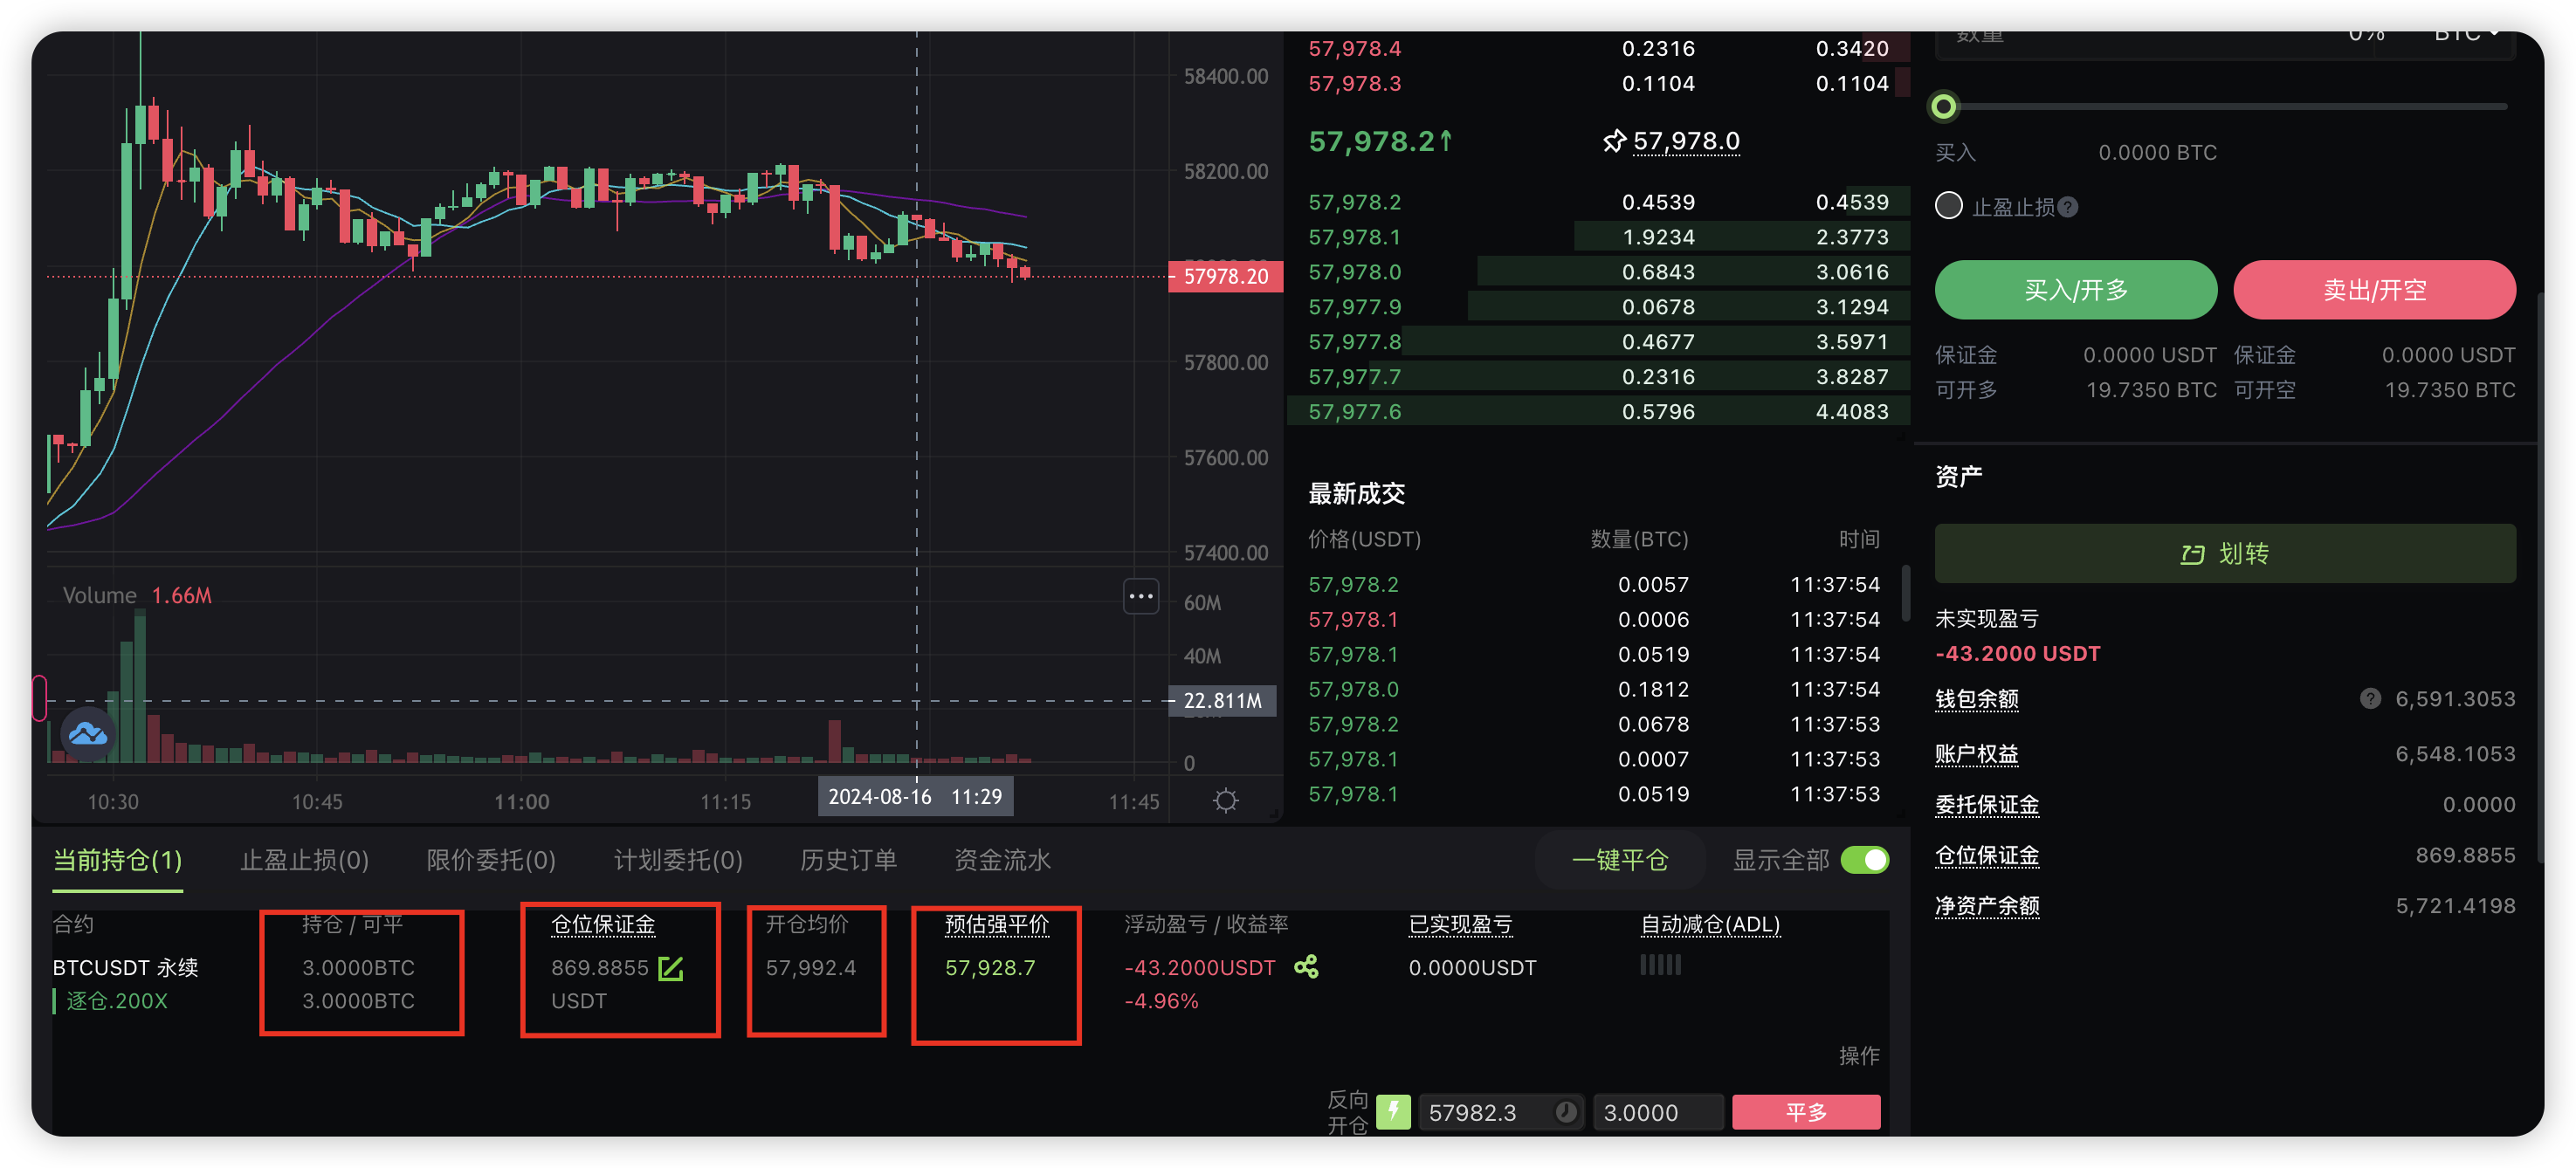Click the 已实现盈亏 column header
2576x1168 pixels.
coord(1460,924)
